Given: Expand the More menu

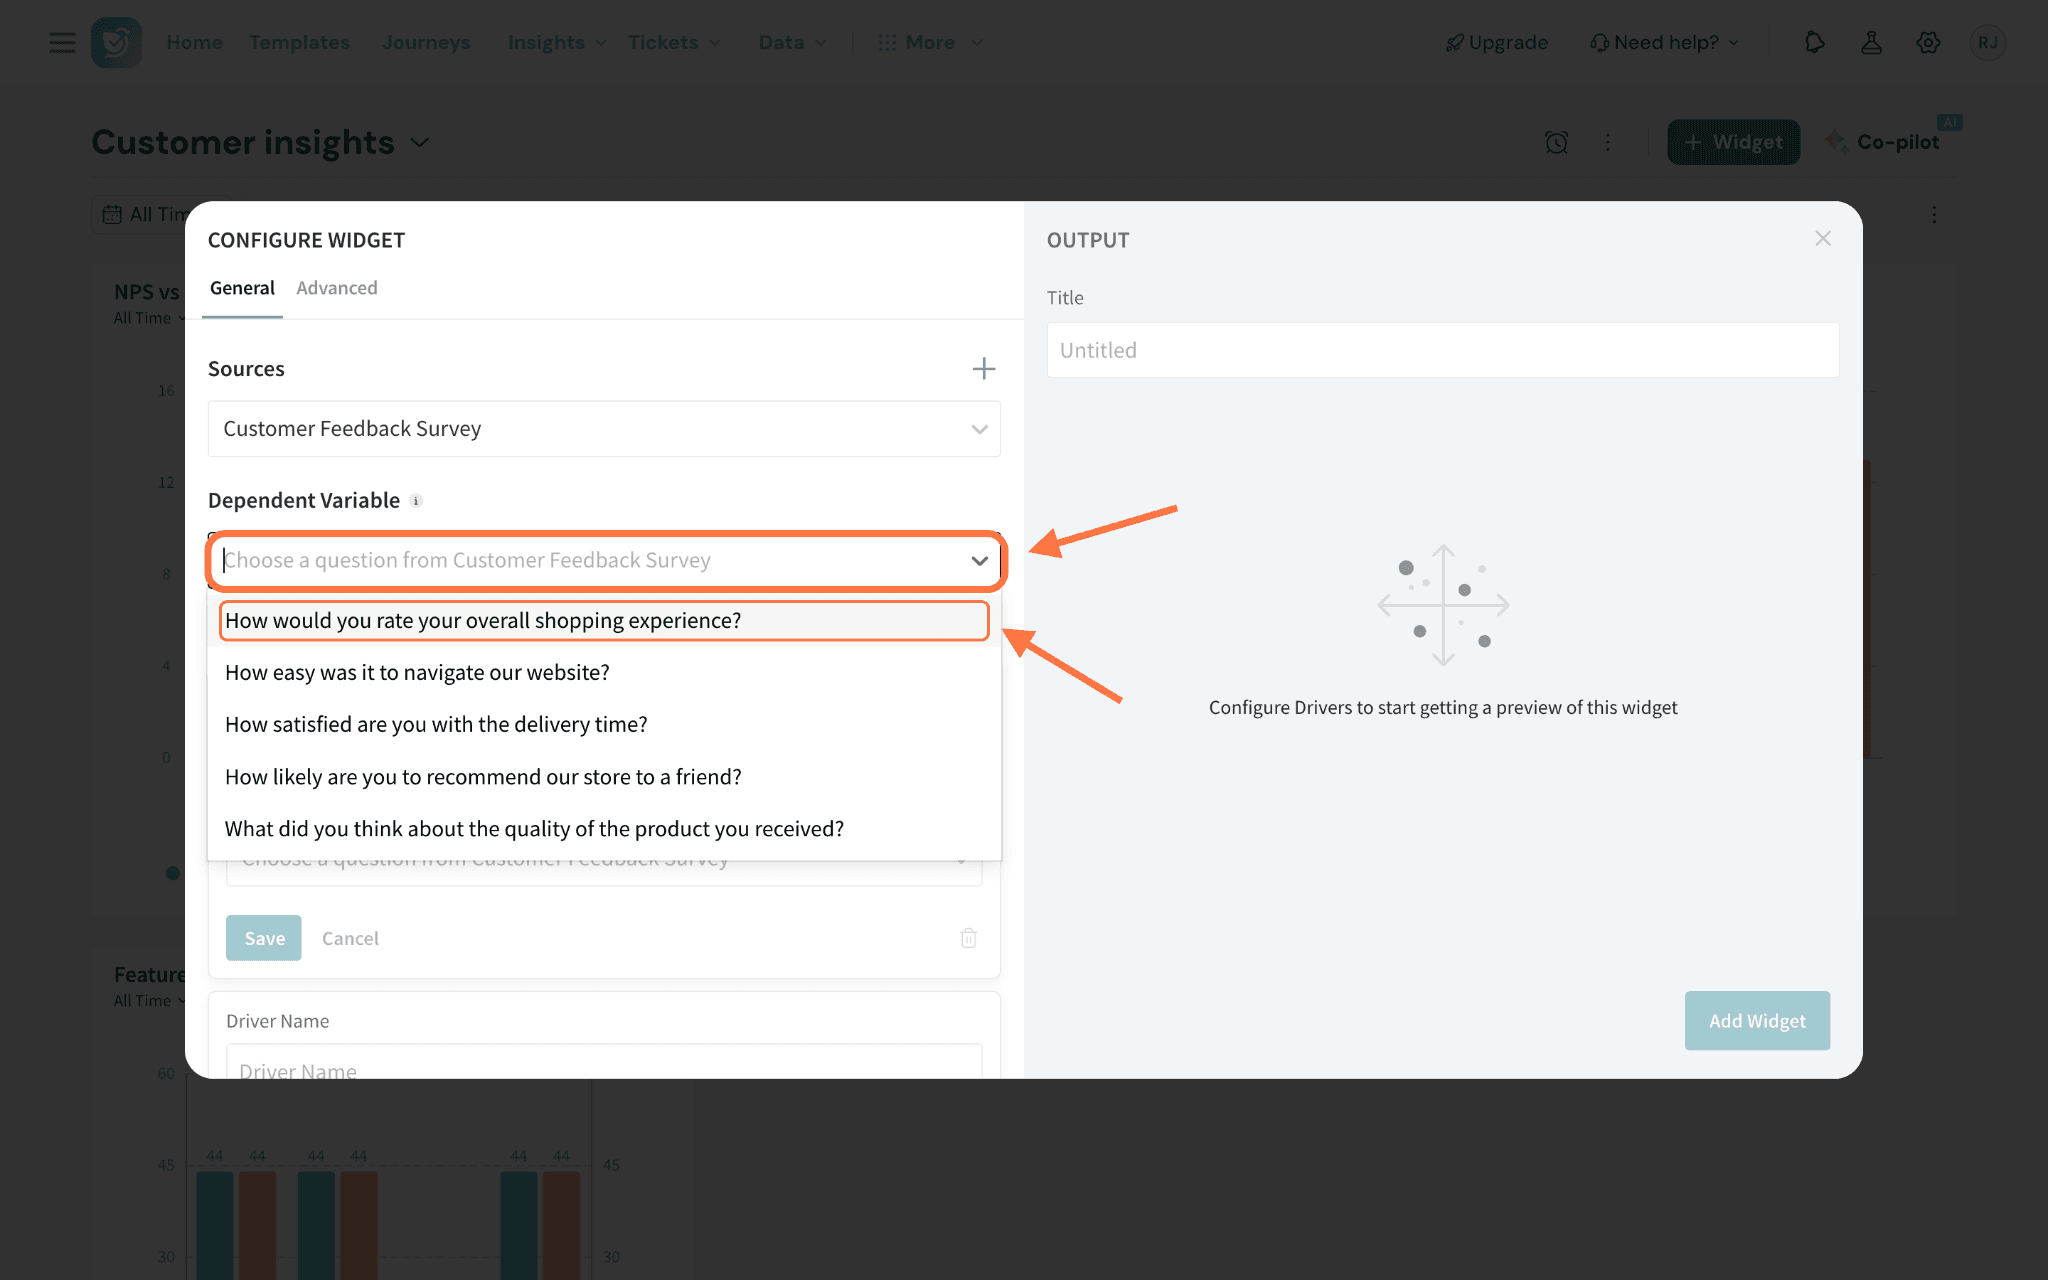Looking at the screenshot, I should 930,42.
